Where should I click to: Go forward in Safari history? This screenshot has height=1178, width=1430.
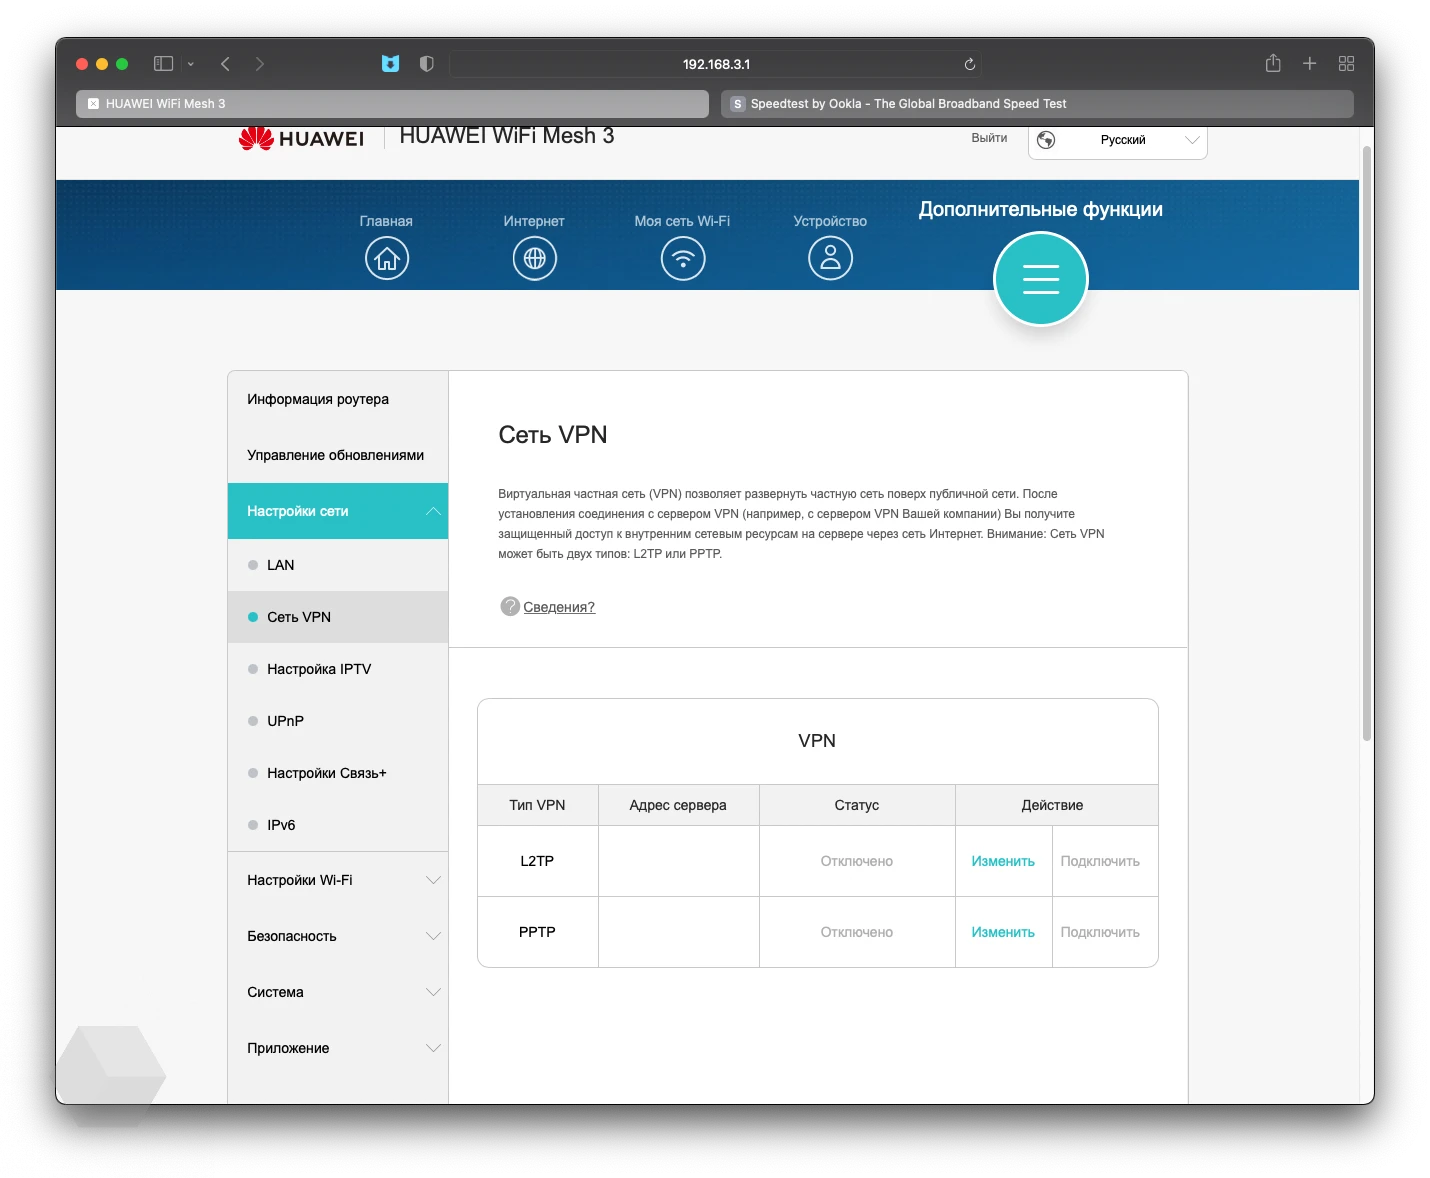tap(260, 64)
